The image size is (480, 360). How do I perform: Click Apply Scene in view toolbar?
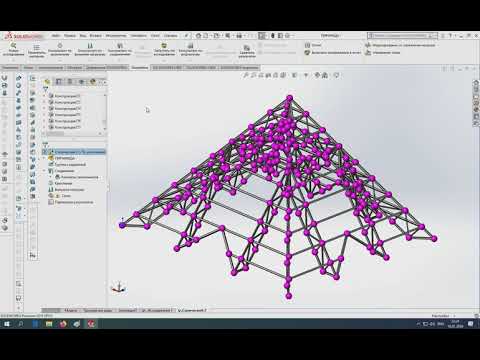325,75
